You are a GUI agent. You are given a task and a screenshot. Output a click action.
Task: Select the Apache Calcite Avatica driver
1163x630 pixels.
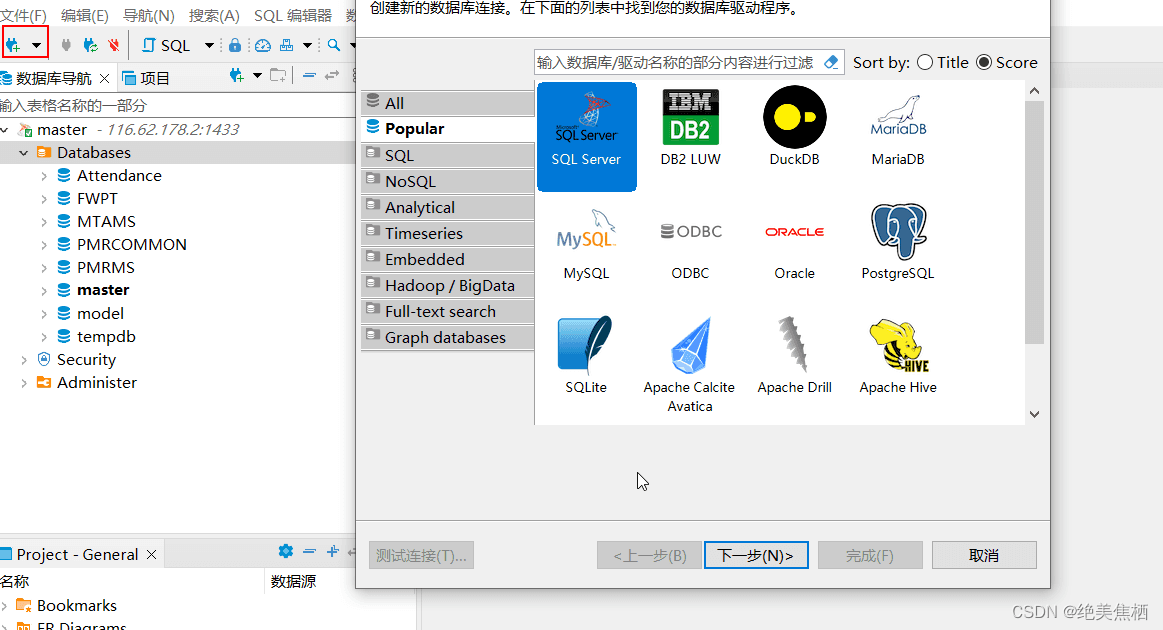690,365
